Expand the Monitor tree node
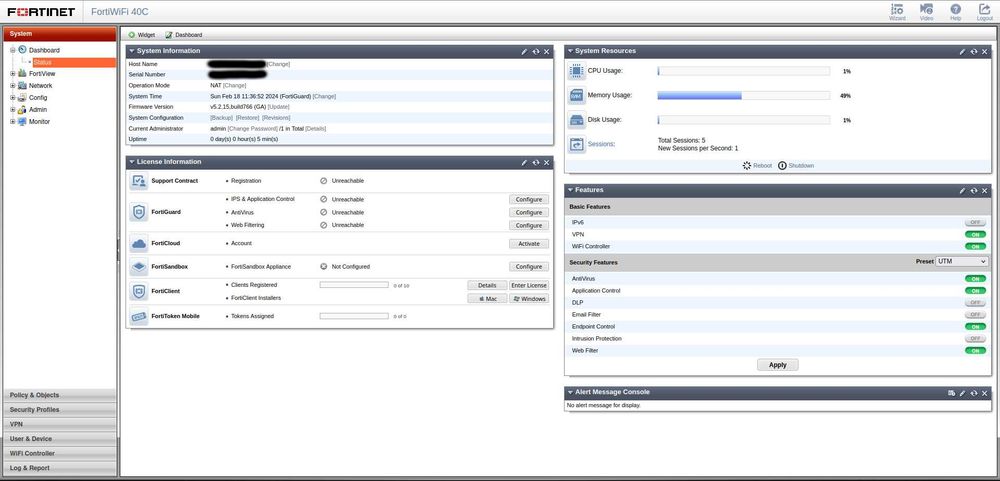Image resolution: width=1000 pixels, height=481 pixels. [x=12, y=121]
